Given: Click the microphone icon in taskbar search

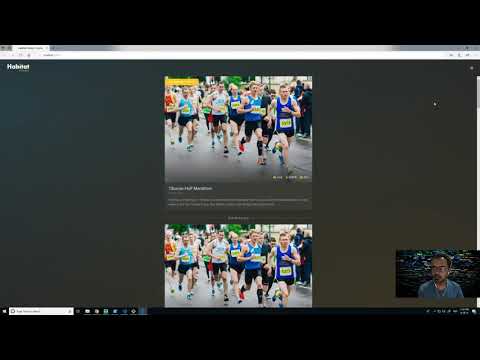Looking at the screenshot, I should coord(69,311).
